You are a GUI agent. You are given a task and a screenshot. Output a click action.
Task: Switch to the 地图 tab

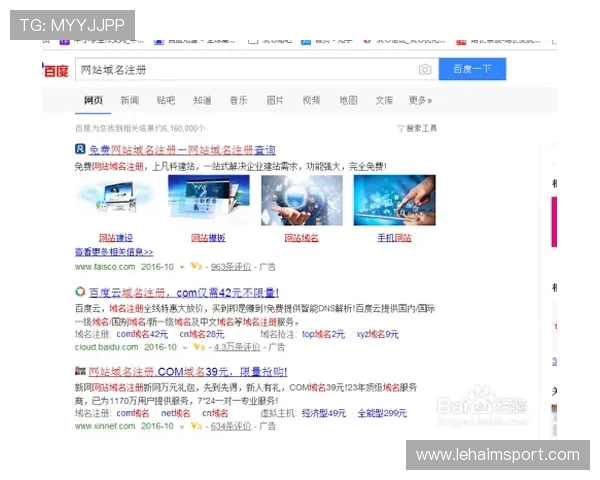point(348,100)
